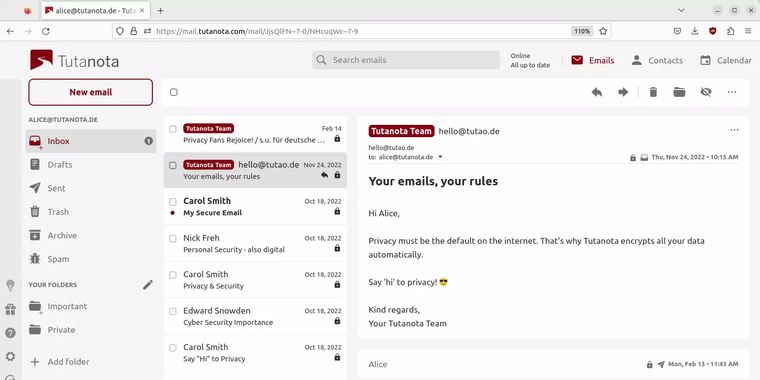
Task: Click the edit folders pencil icon
Action: [x=148, y=285]
